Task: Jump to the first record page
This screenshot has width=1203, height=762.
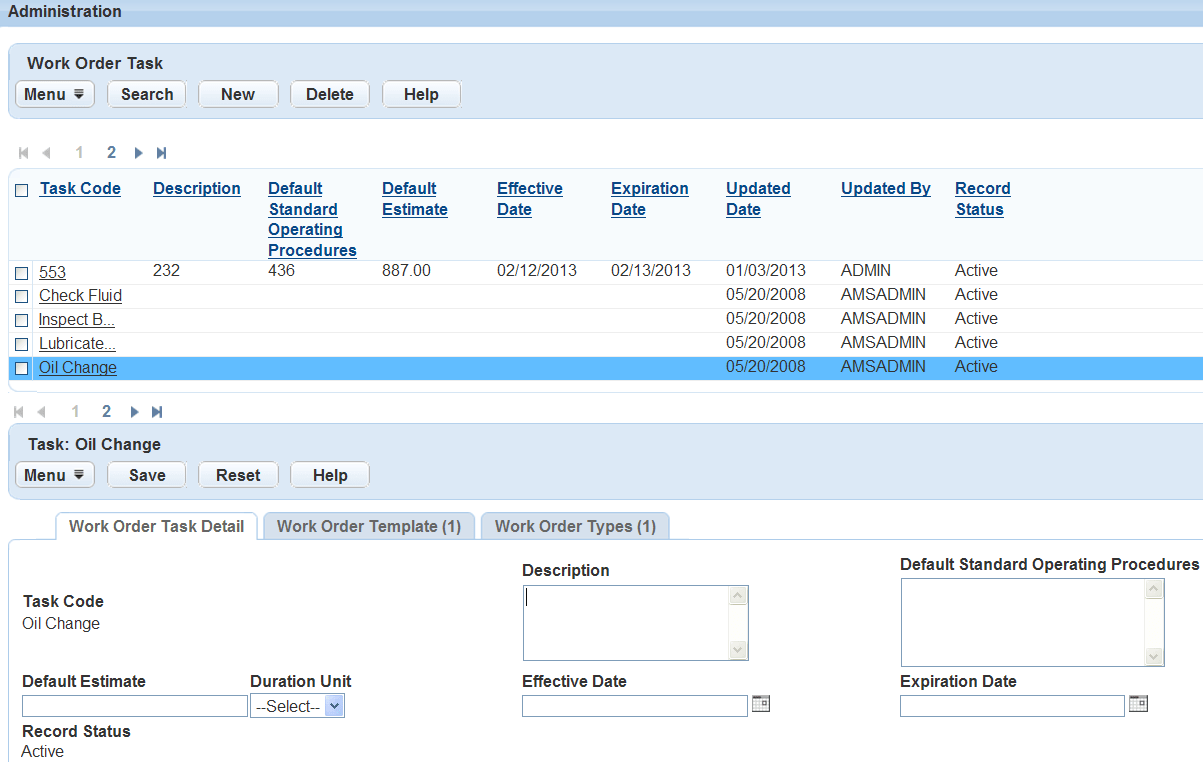Action: tap(22, 152)
